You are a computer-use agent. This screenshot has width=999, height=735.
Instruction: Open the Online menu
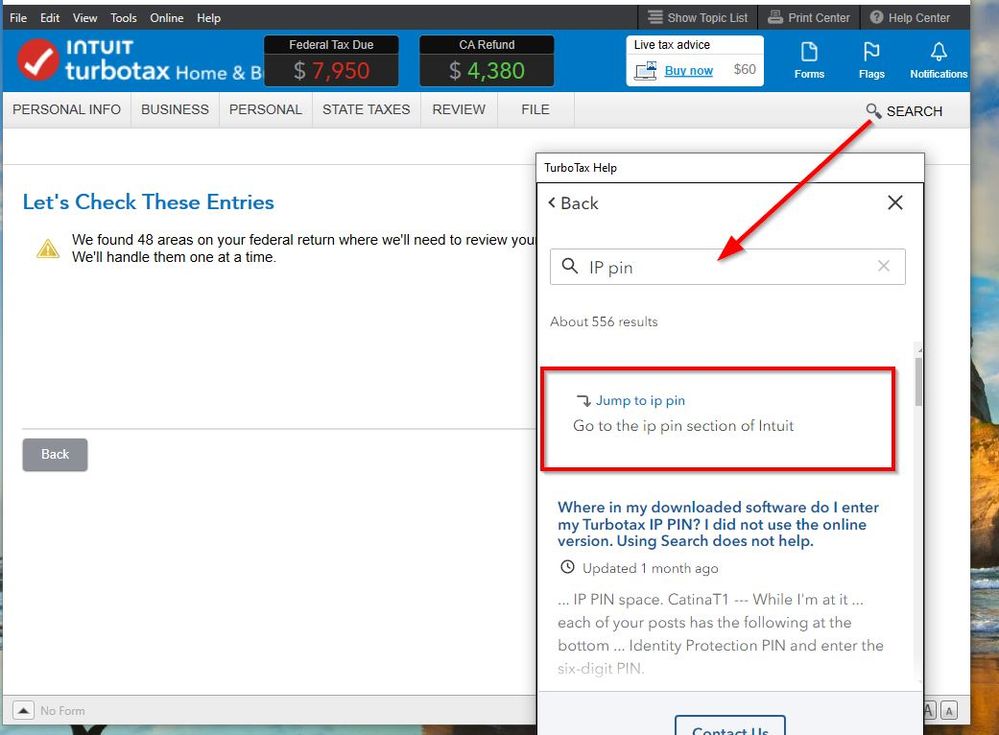click(x=166, y=18)
